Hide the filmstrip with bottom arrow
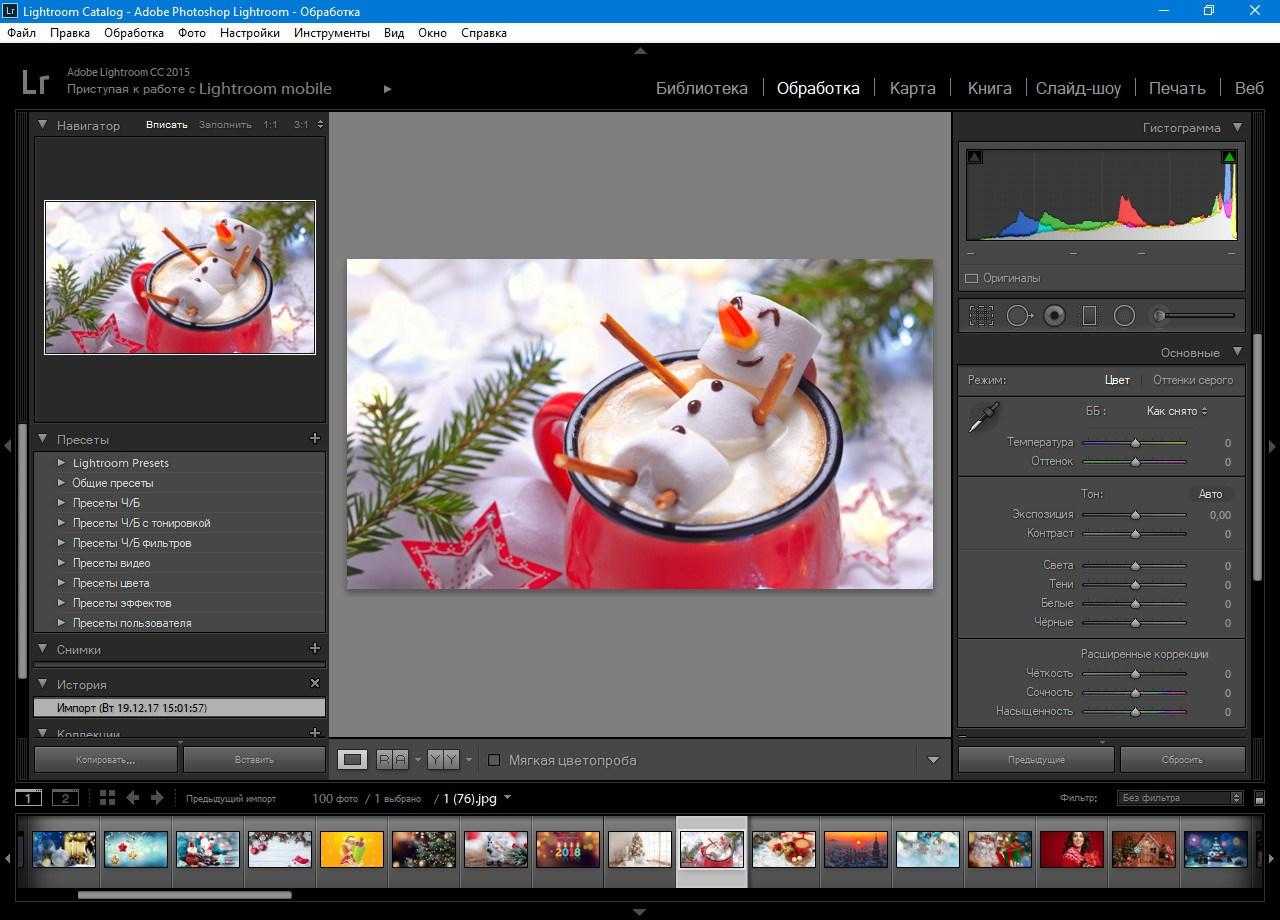1280x920 pixels. pyautogui.click(x=640, y=912)
